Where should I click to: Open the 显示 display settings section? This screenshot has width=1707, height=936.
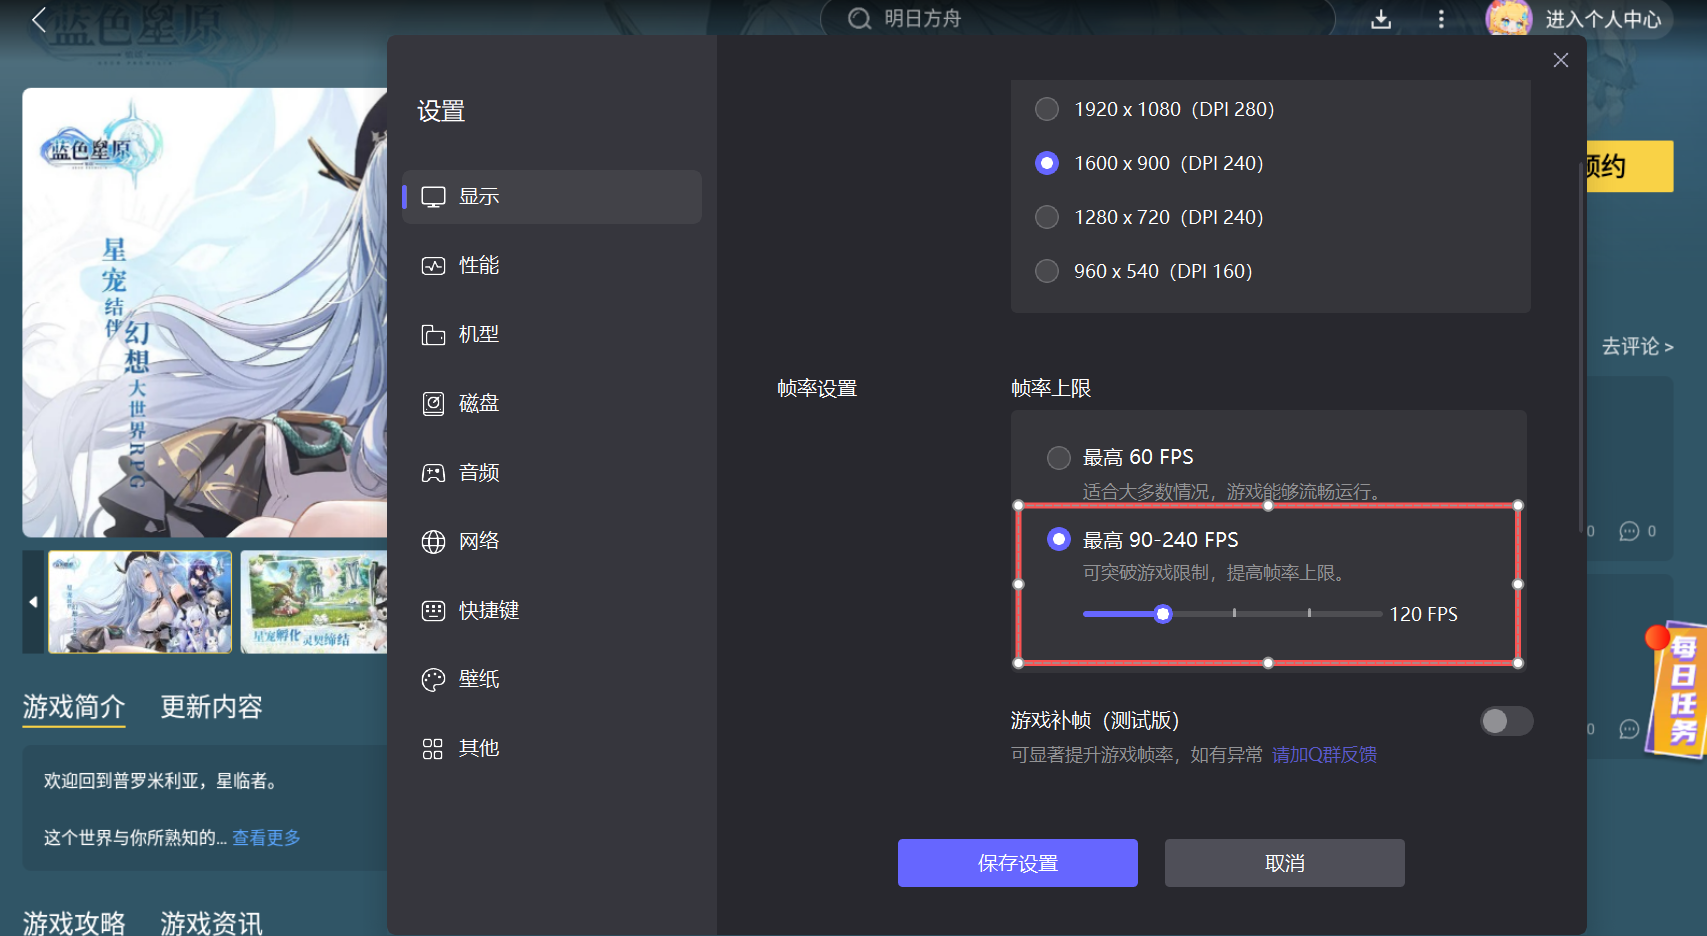pos(552,196)
